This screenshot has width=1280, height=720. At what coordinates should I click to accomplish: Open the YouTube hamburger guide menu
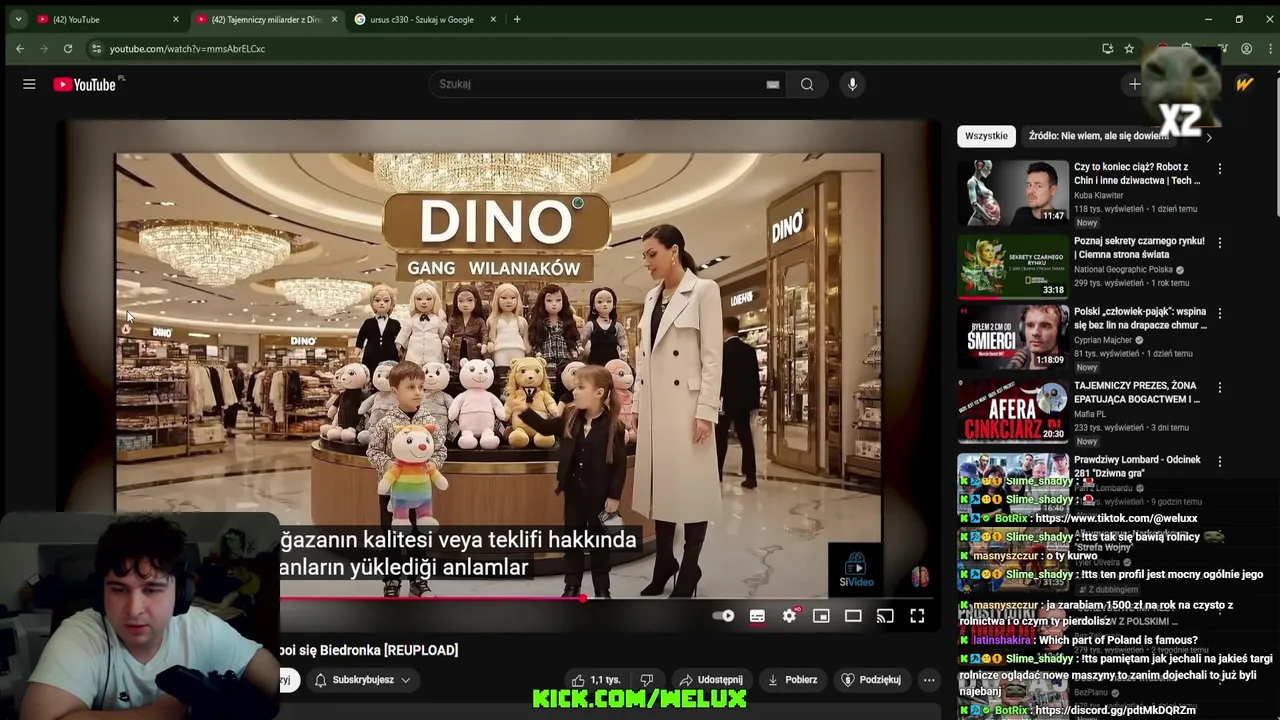click(x=29, y=85)
